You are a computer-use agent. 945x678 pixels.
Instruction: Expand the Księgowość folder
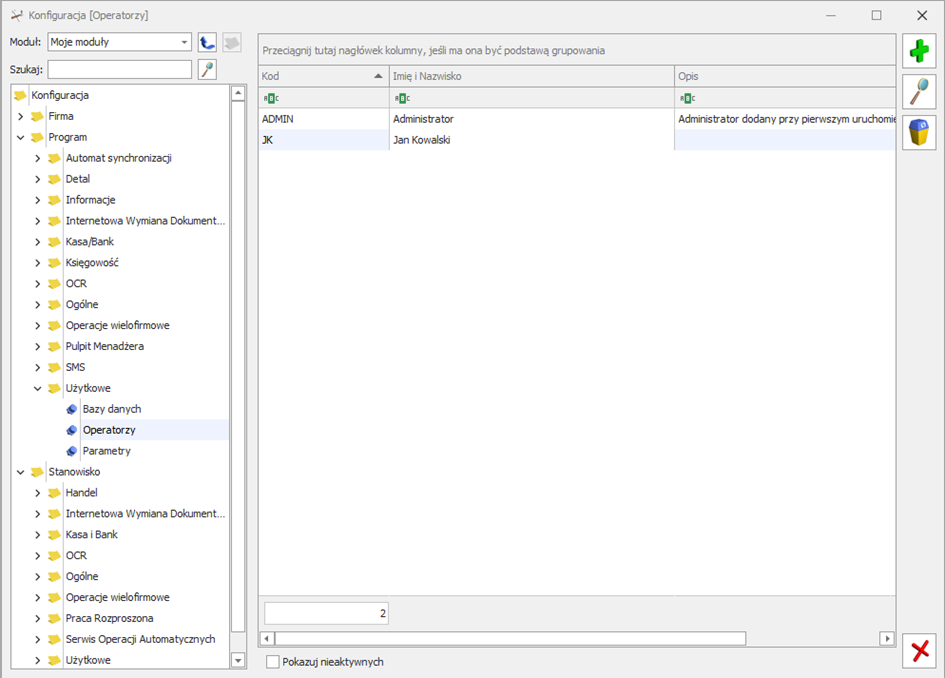(38, 263)
